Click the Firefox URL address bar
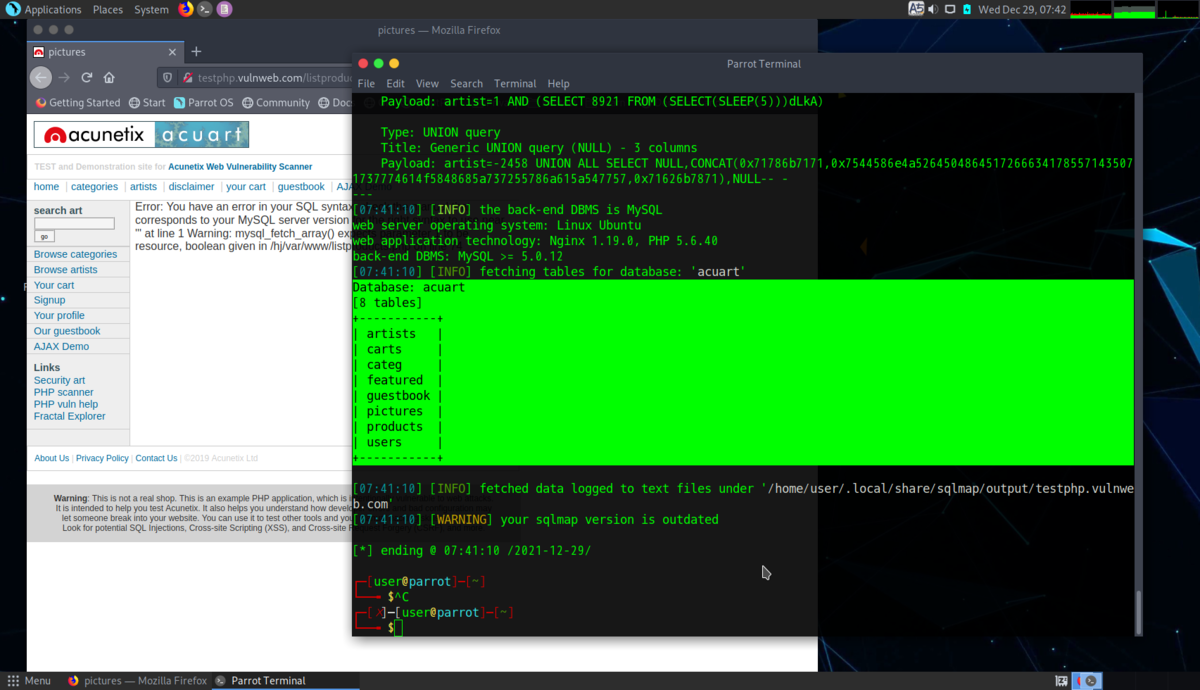The width and height of the screenshot is (1200, 690). (275, 77)
